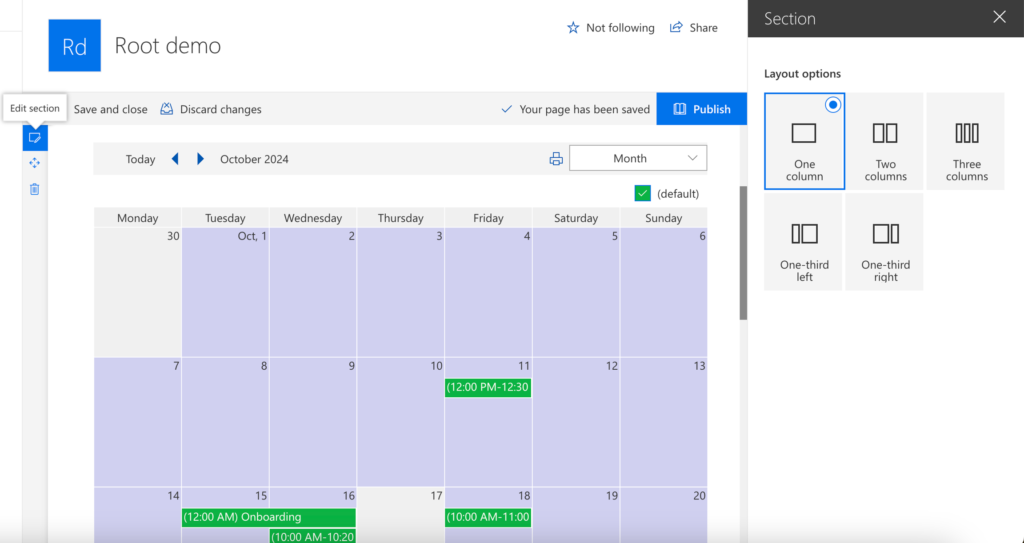Screen dimensions: 1024x543
Task: Click Not following label
Action: [620, 27]
